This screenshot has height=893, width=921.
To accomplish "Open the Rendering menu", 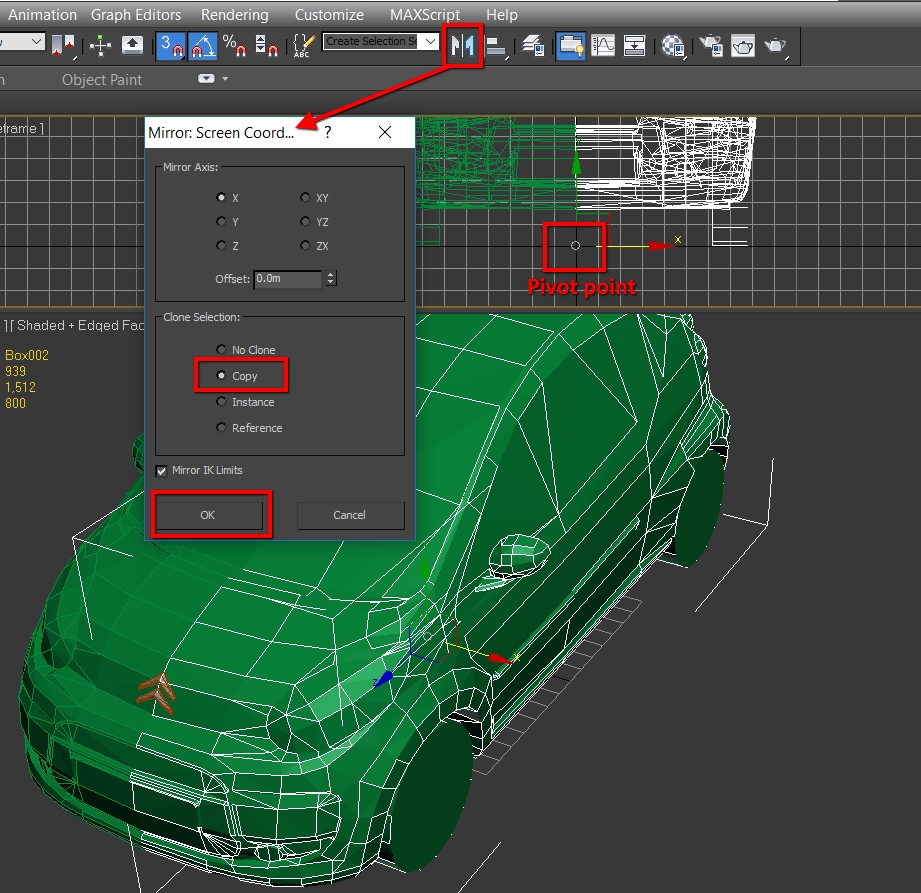I will click(x=234, y=15).
